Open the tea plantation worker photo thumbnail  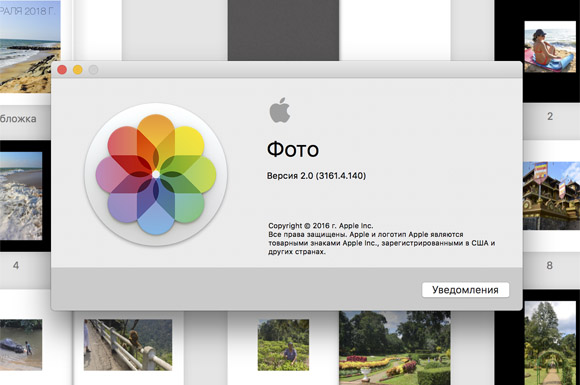pyautogui.click(x=283, y=345)
